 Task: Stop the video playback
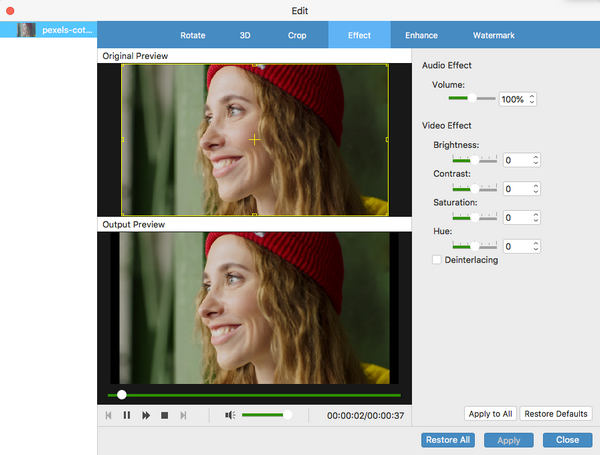tap(165, 415)
